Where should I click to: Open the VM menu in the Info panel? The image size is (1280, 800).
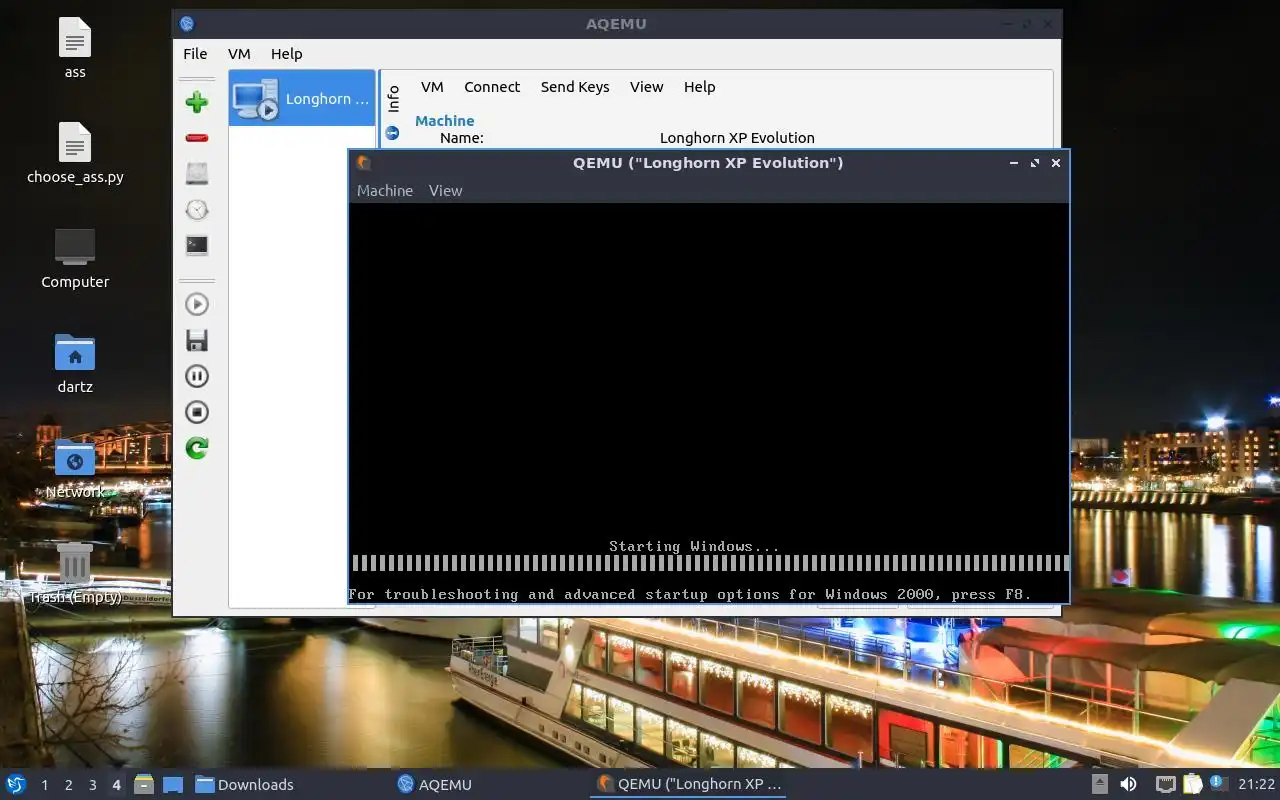point(432,87)
